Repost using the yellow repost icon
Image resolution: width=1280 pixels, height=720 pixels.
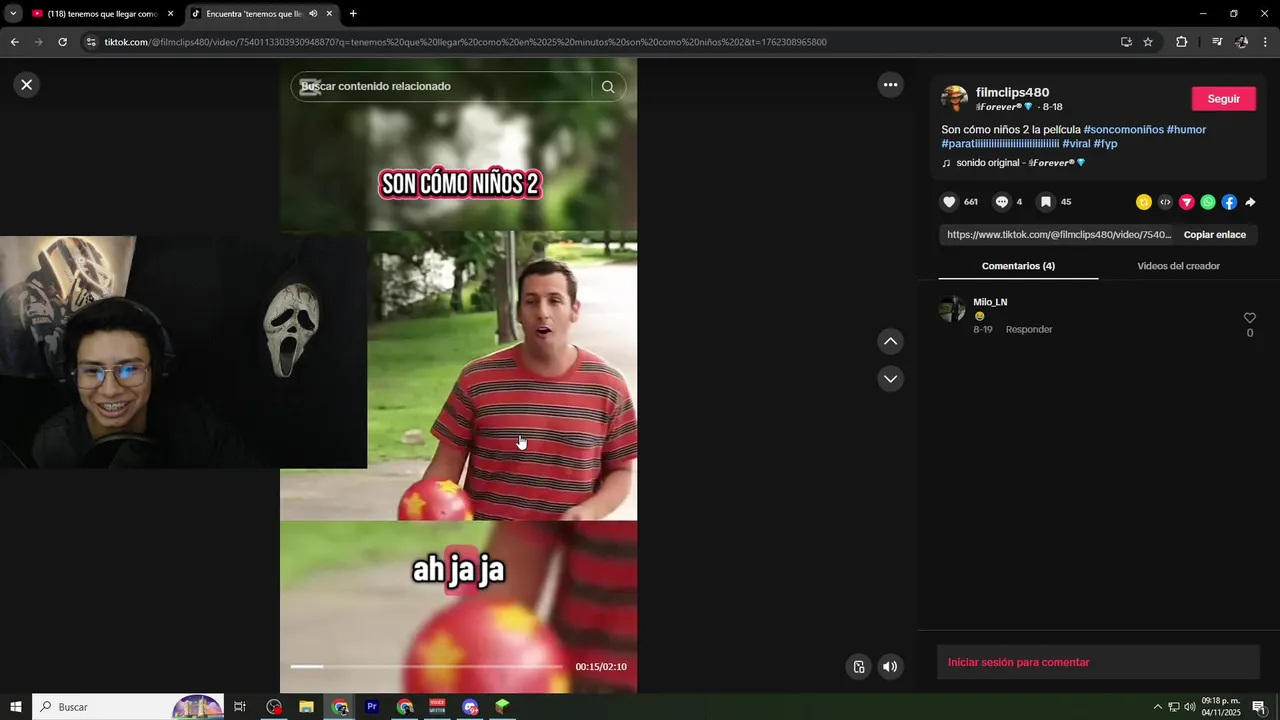coord(1144,202)
